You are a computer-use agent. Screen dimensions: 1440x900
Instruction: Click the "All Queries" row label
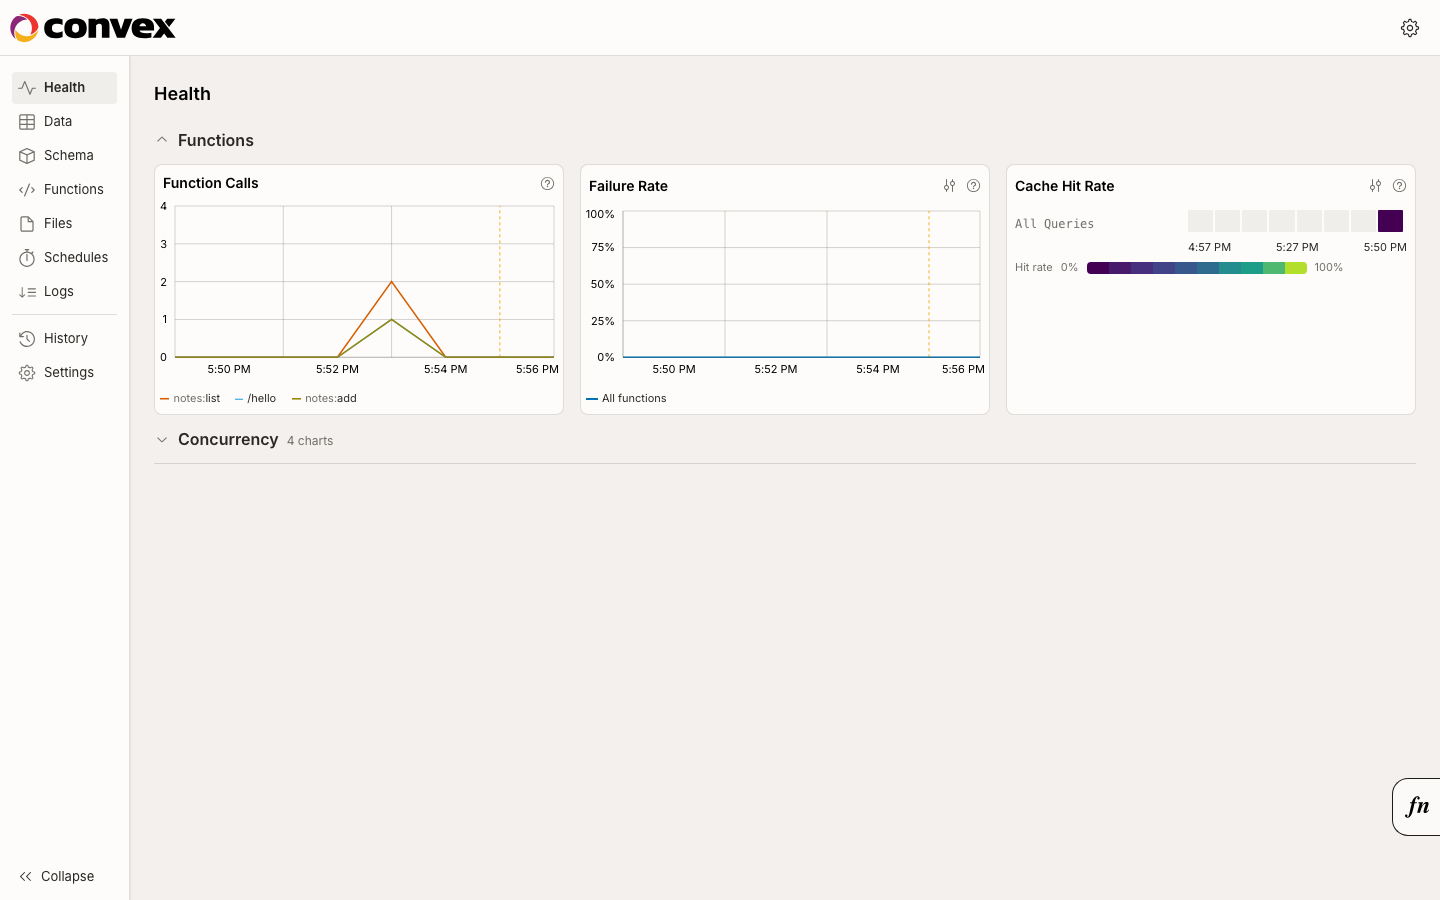pos(1054,224)
